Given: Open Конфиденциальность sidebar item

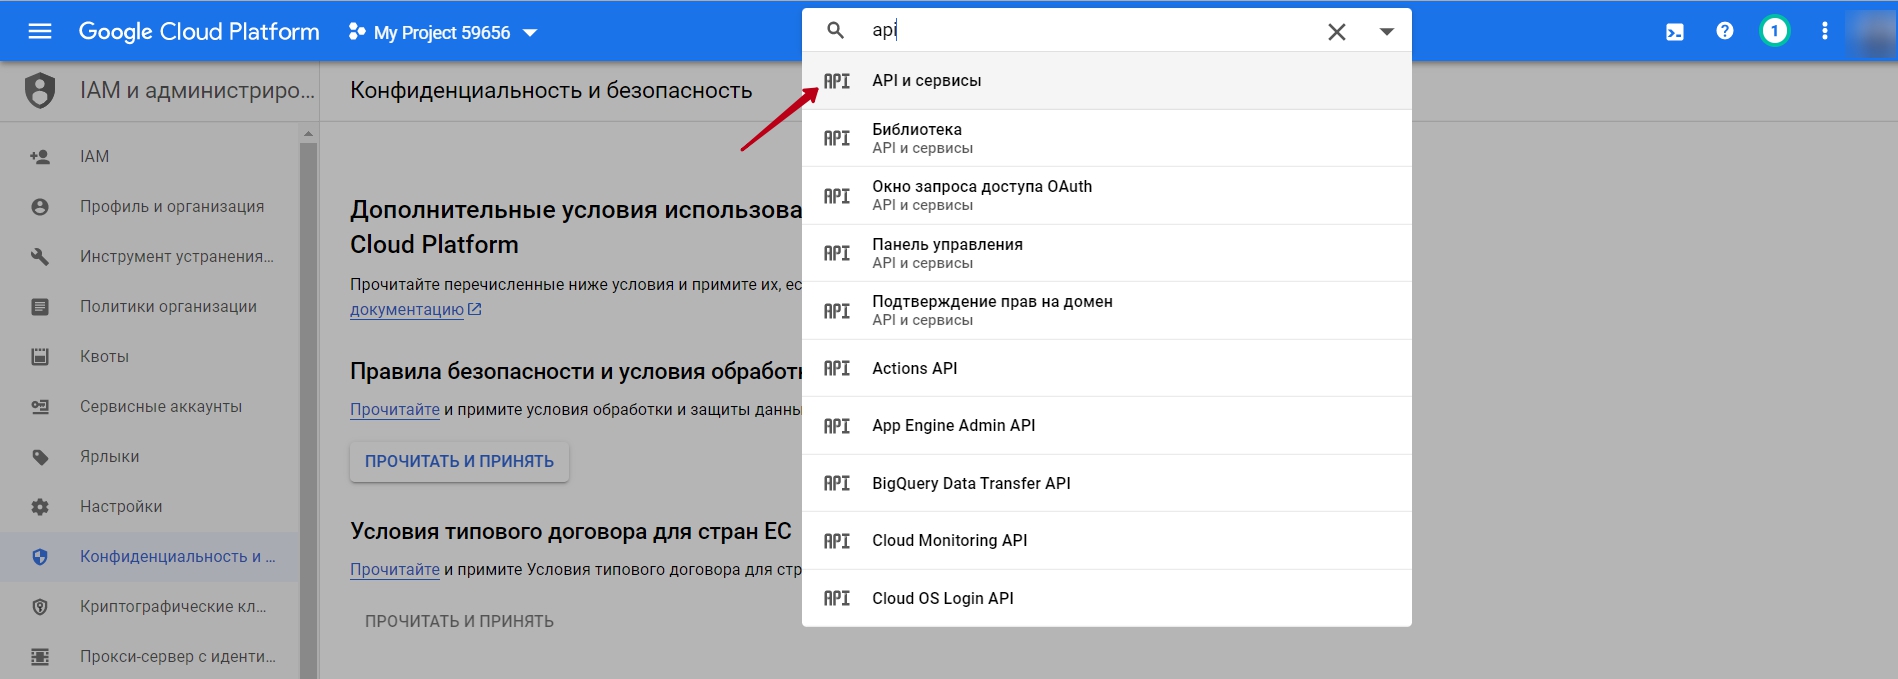Looking at the screenshot, I should [x=150, y=556].
